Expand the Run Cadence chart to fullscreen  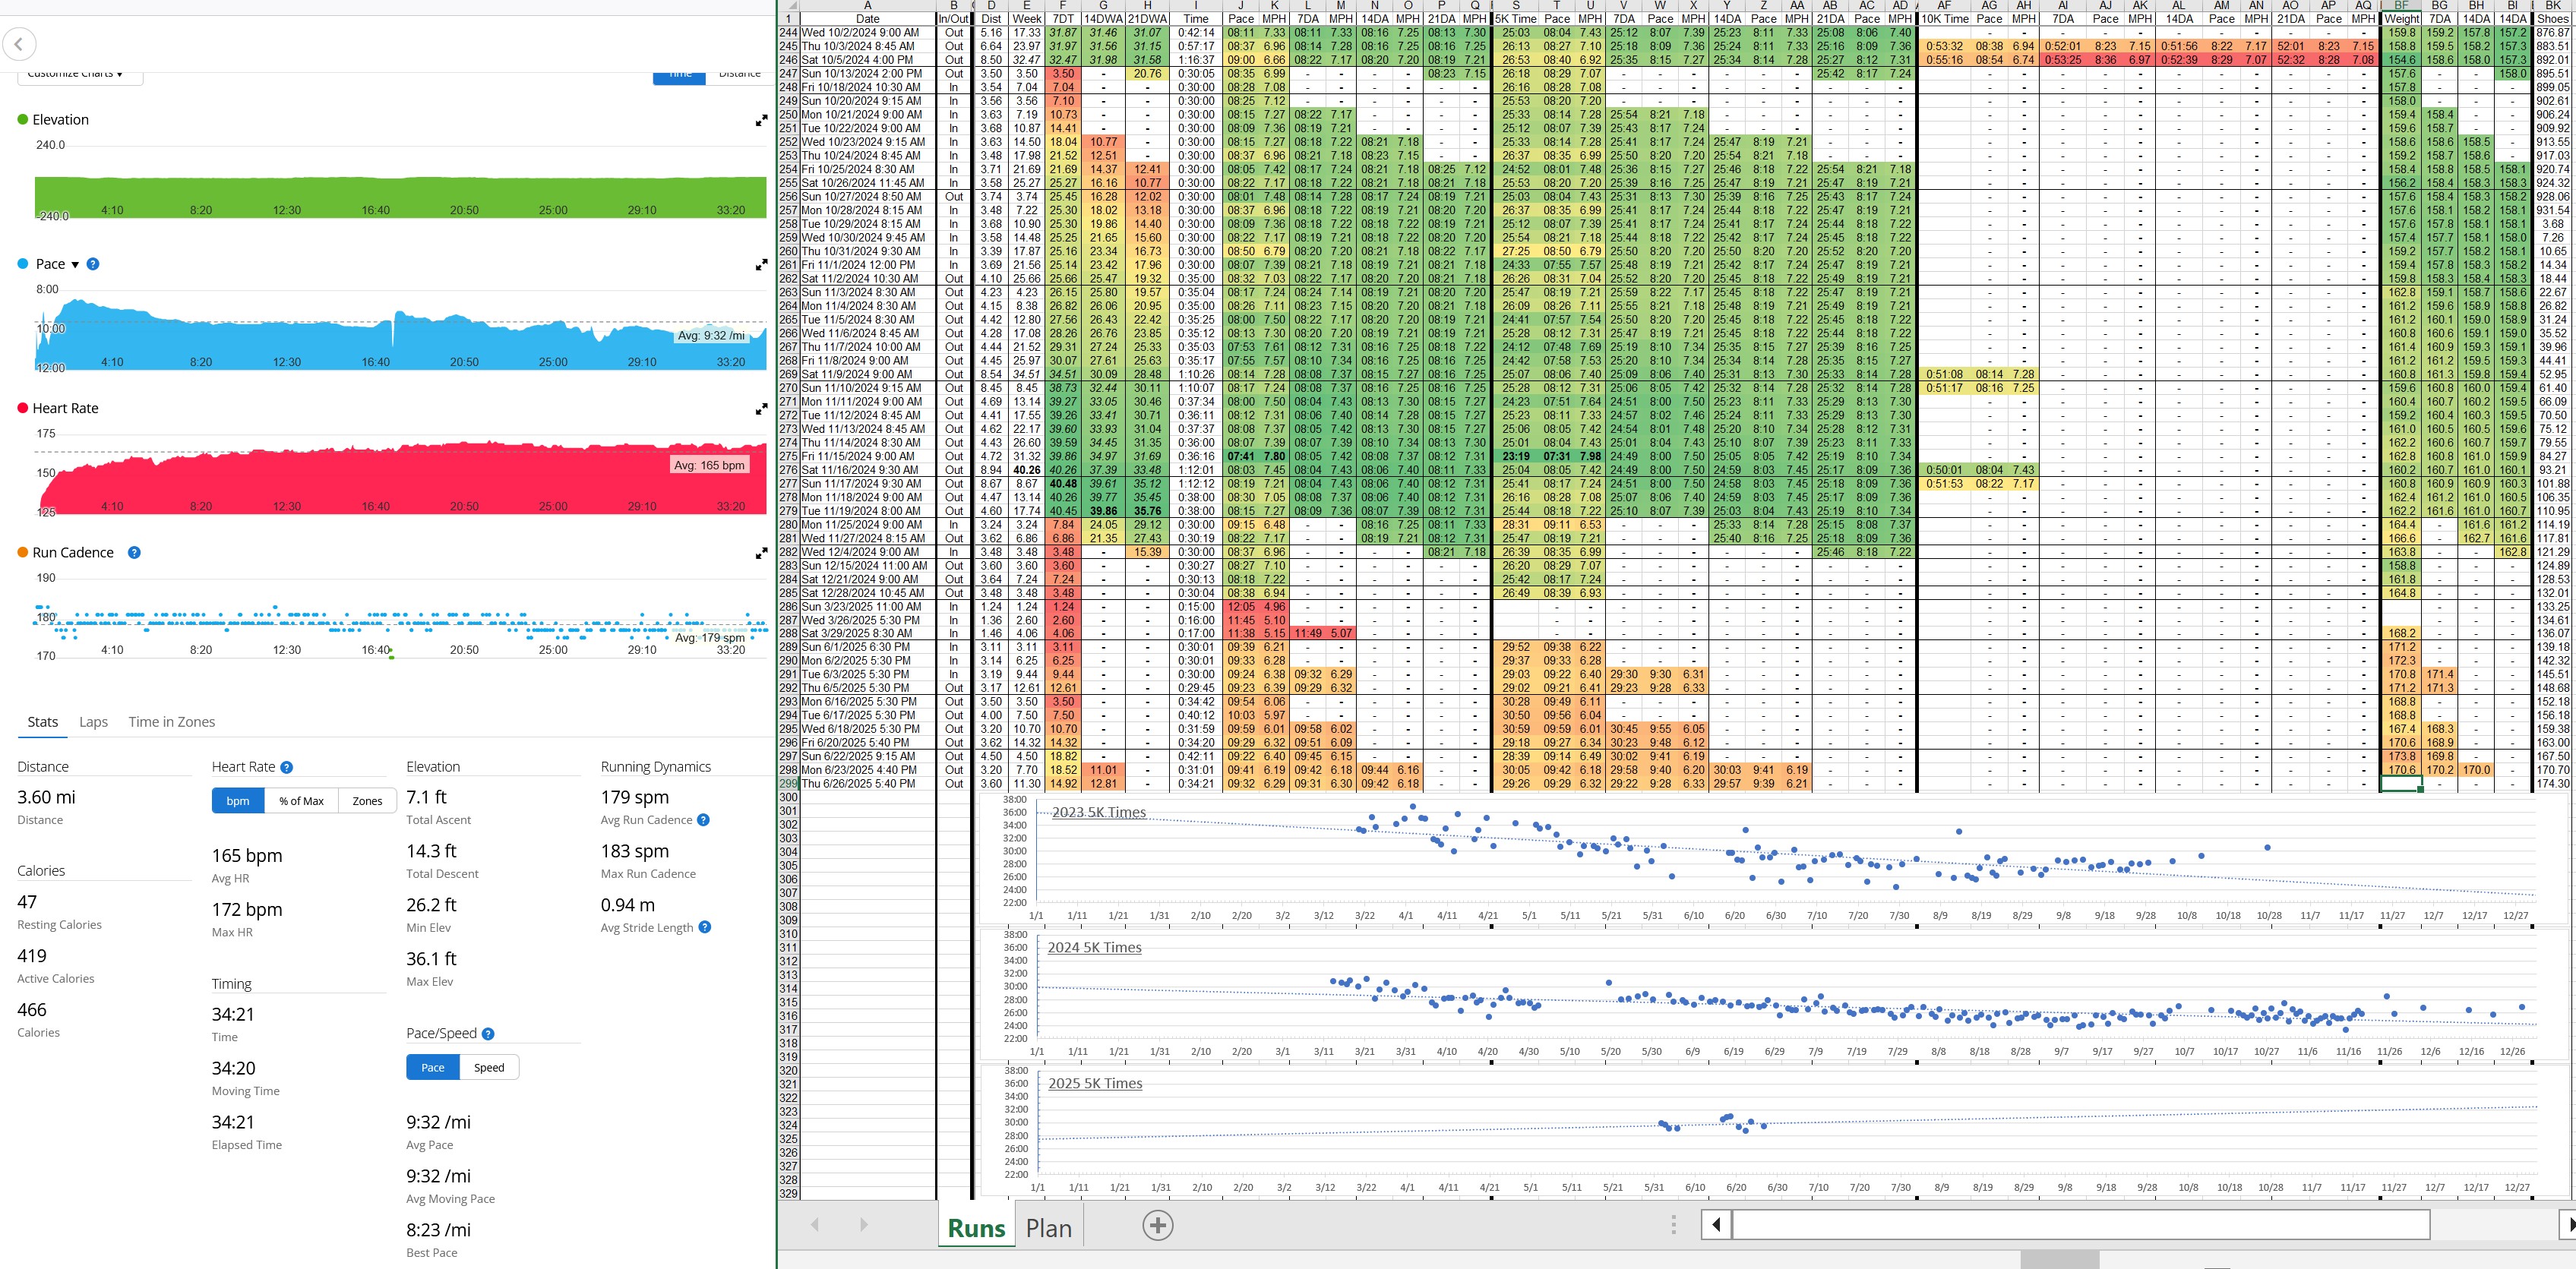click(761, 553)
